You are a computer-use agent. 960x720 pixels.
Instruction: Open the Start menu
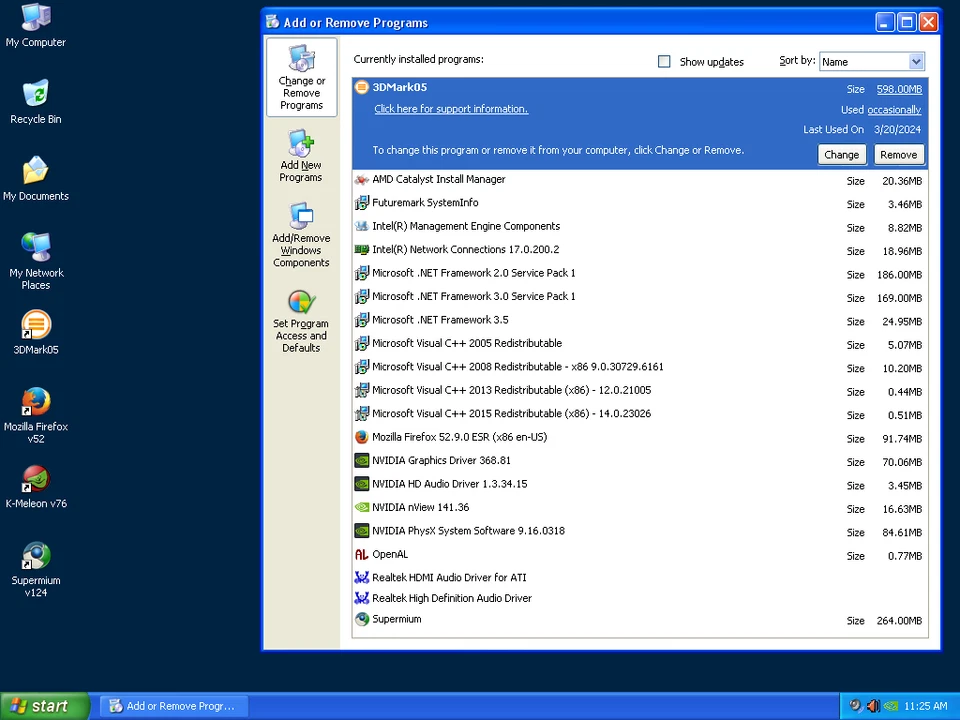(40, 706)
